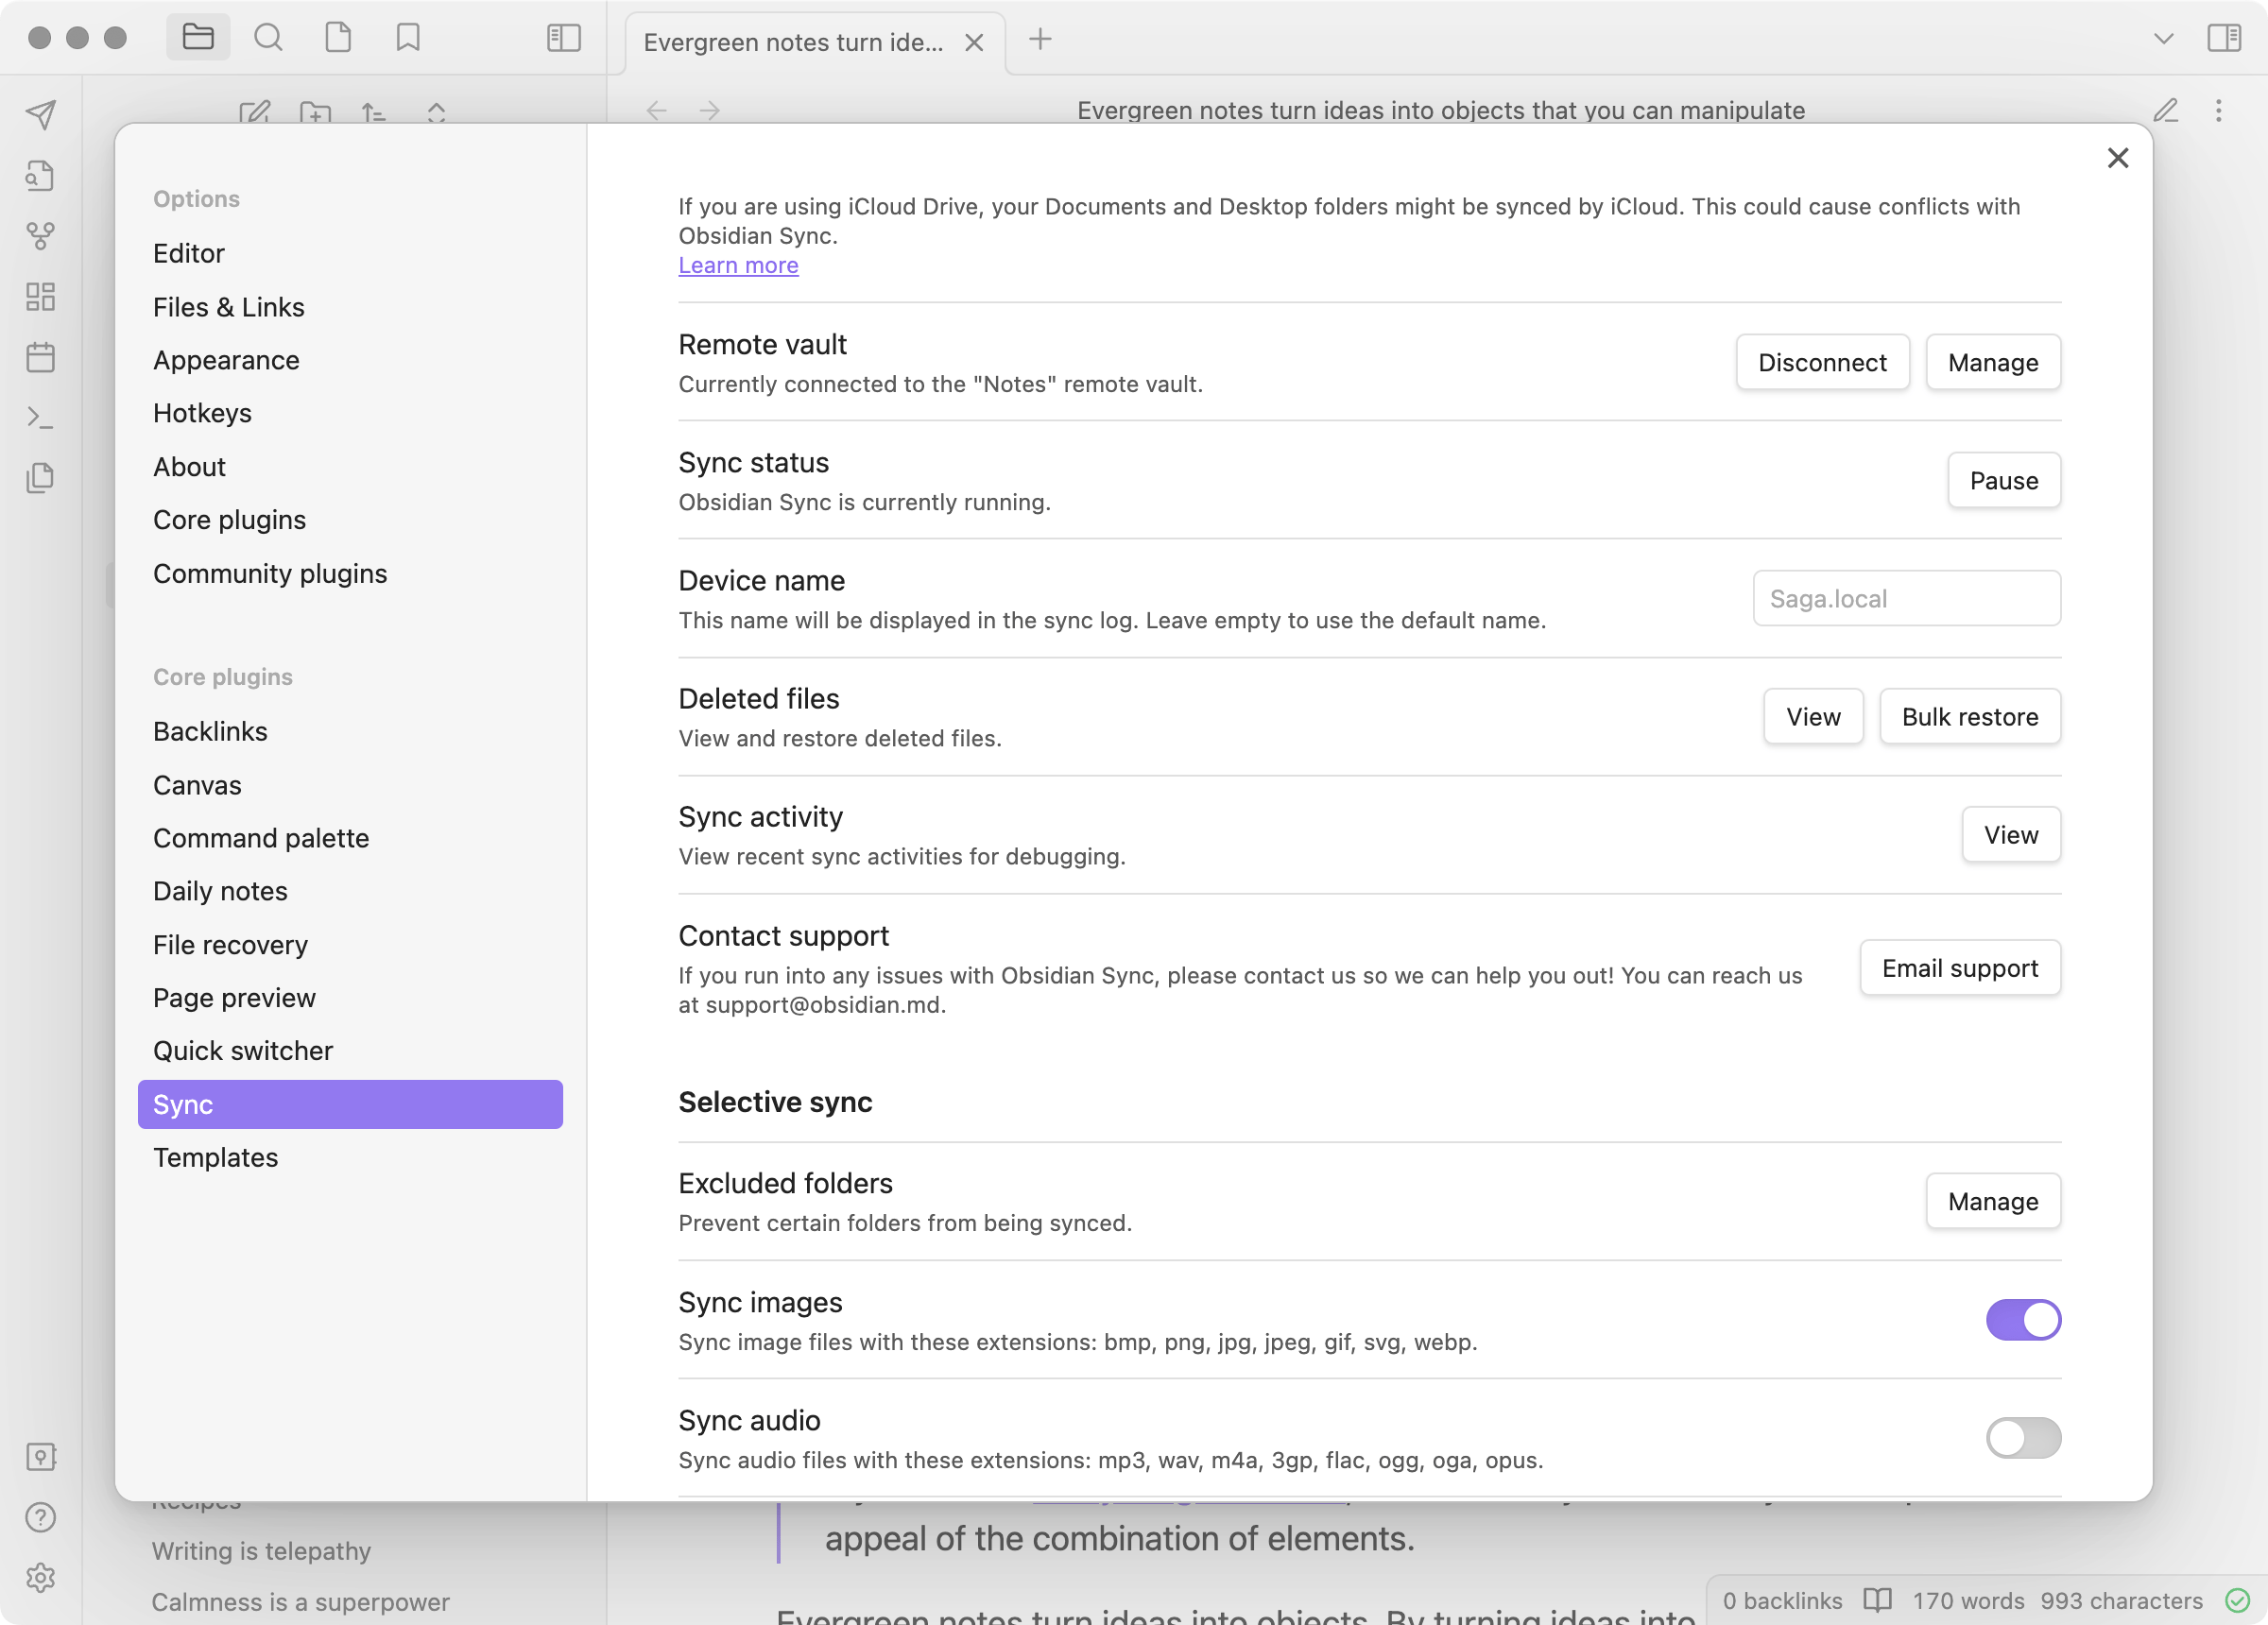Click Learn more iCloud sync link
The height and width of the screenshot is (1625, 2268).
(738, 264)
